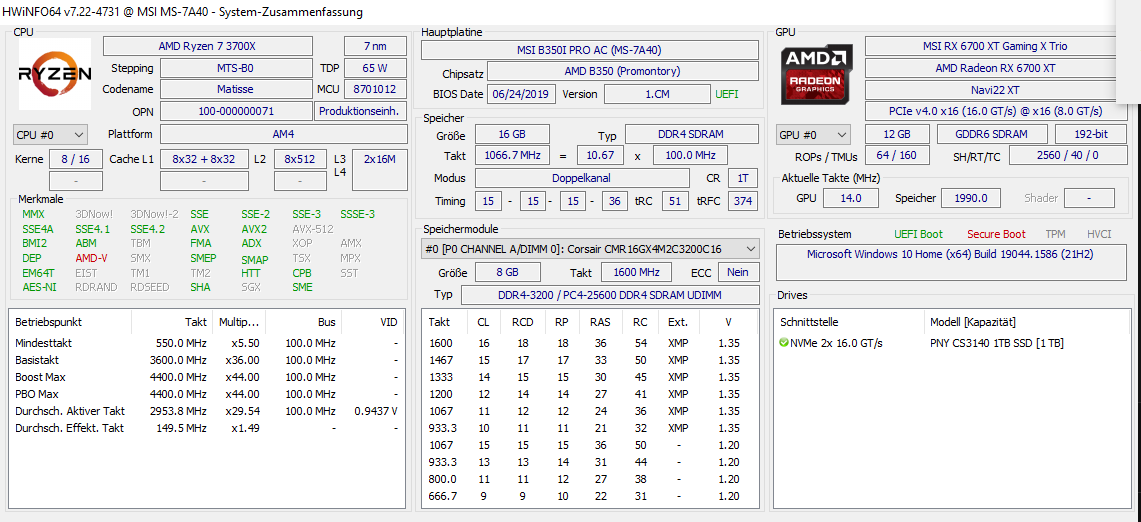
Task: Click the red AMD-V feature label
Action: tap(91, 258)
